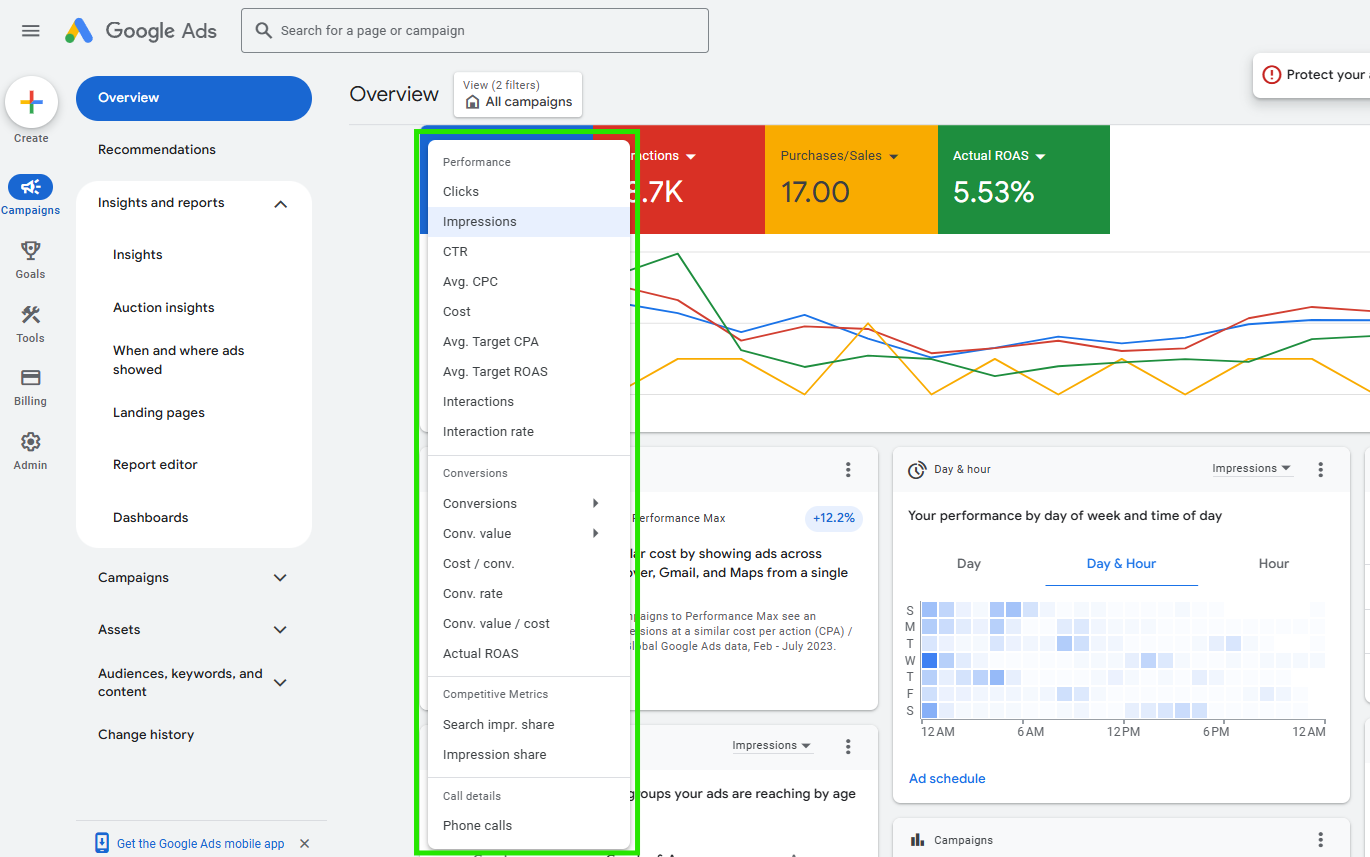1370x857 pixels.
Task: Open Day & hour Impressions dropdown
Action: pos(1251,469)
